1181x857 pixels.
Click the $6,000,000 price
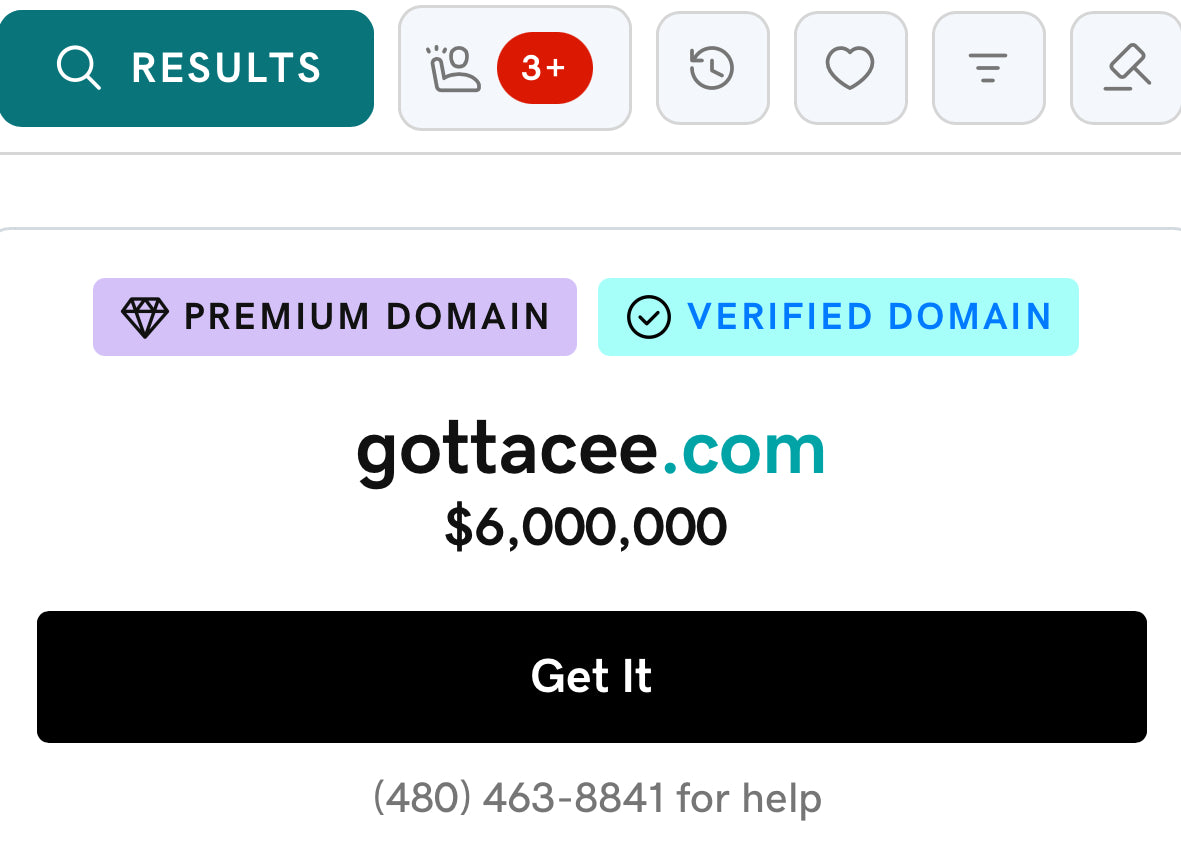(586, 527)
